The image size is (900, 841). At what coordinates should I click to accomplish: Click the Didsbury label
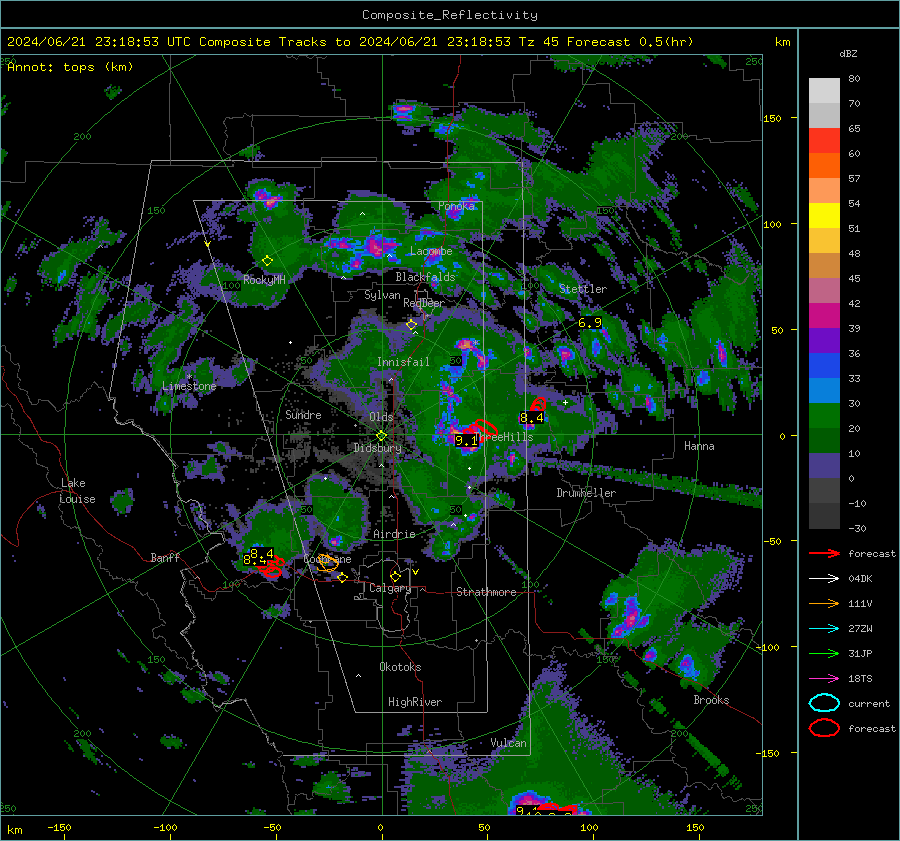click(x=377, y=448)
